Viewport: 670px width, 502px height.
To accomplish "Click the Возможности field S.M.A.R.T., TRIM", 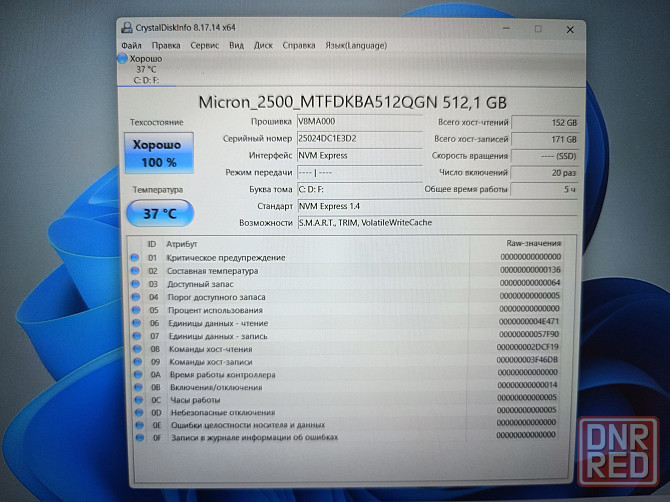I will tap(437, 223).
